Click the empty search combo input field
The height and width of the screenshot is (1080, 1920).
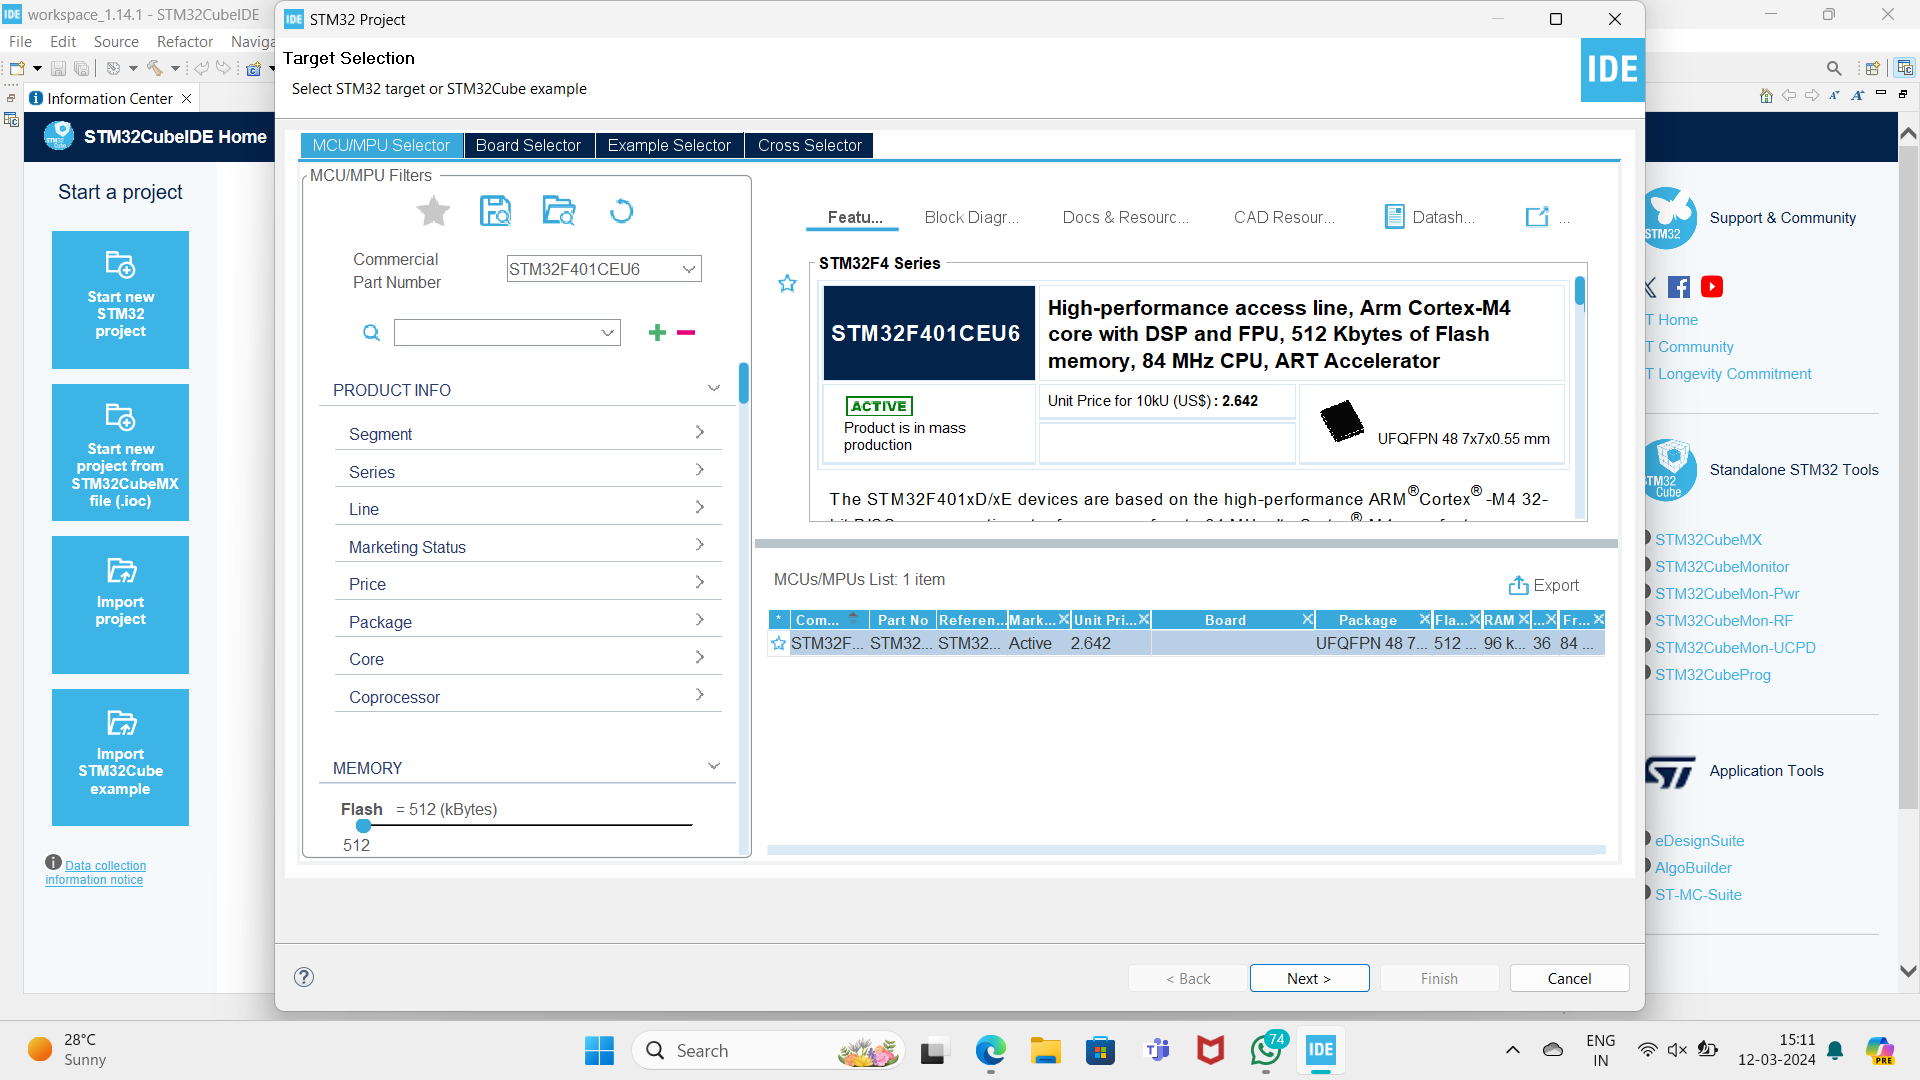(497, 333)
